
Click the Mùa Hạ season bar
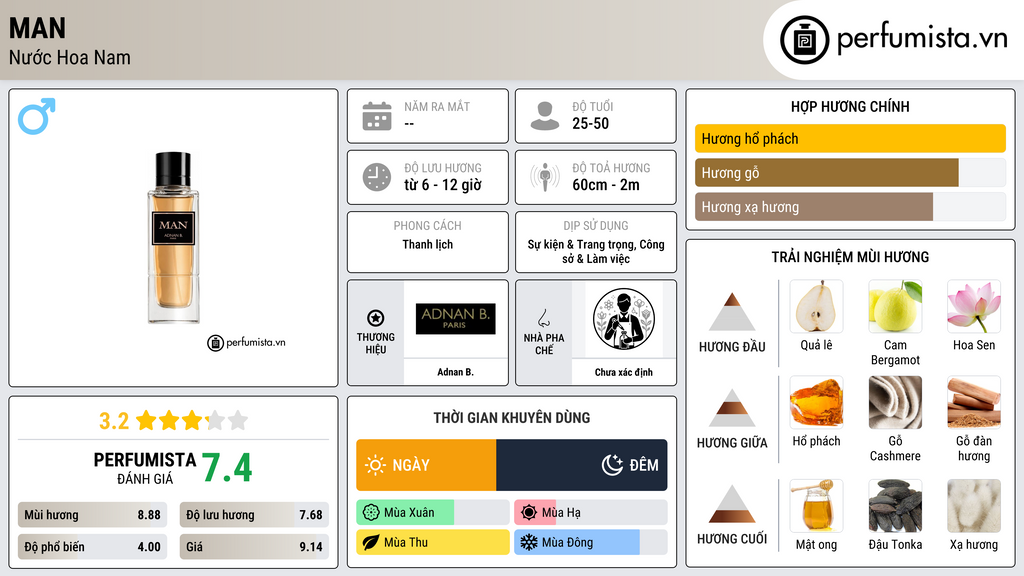click(x=590, y=513)
